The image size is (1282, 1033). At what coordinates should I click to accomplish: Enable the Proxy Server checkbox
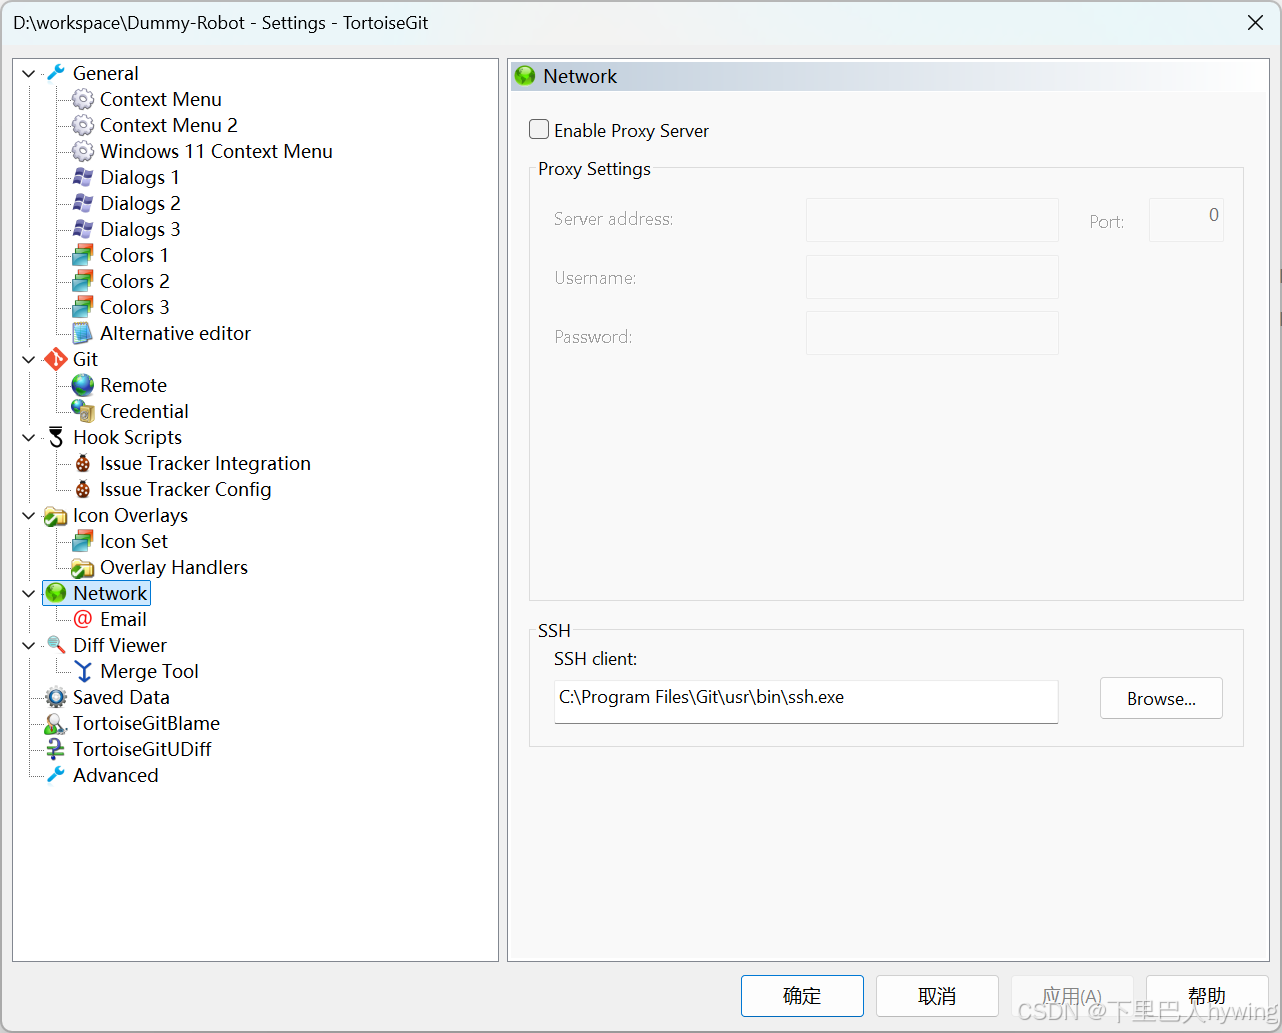pyautogui.click(x=539, y=130)
